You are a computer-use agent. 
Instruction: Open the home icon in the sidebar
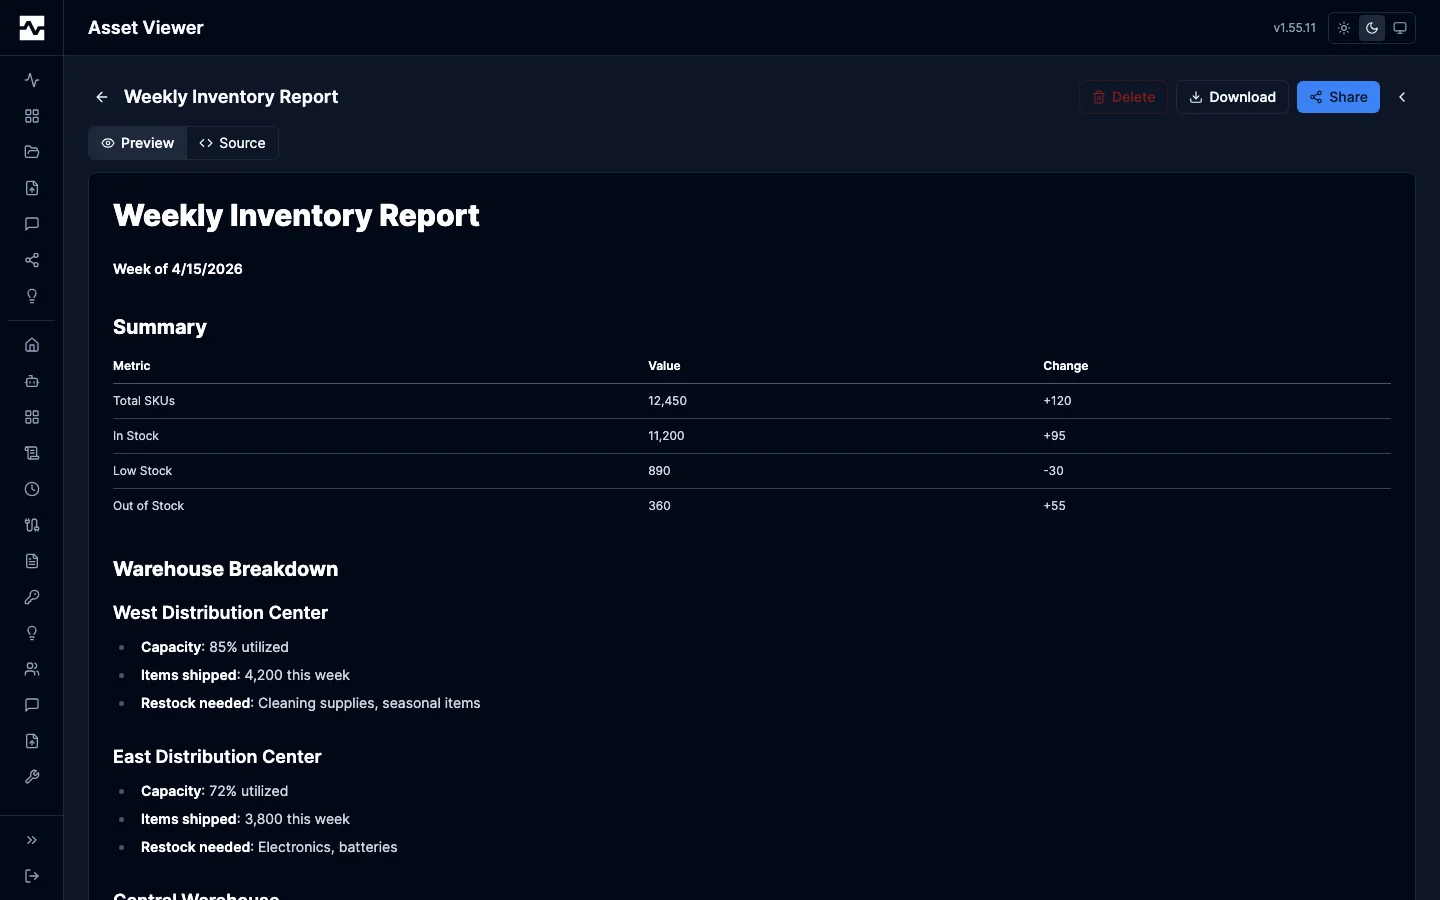(31, 344)
